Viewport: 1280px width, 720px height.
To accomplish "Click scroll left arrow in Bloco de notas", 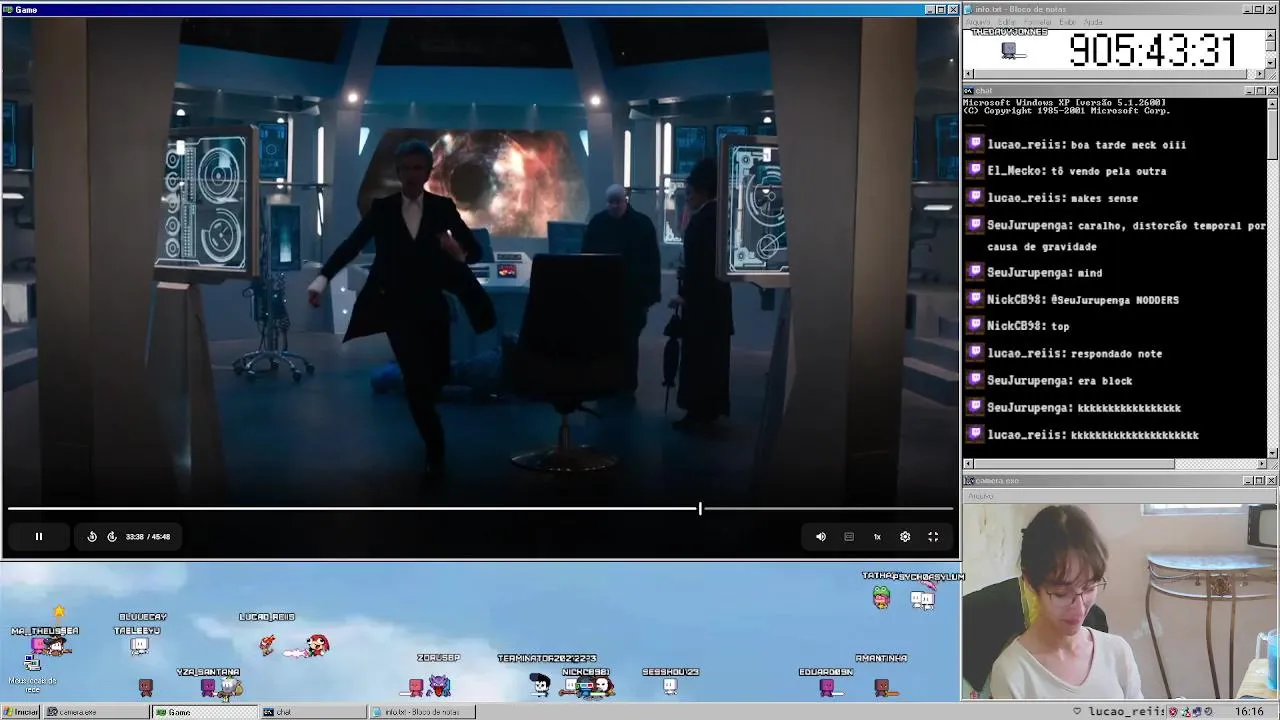I will pos(968,74).
